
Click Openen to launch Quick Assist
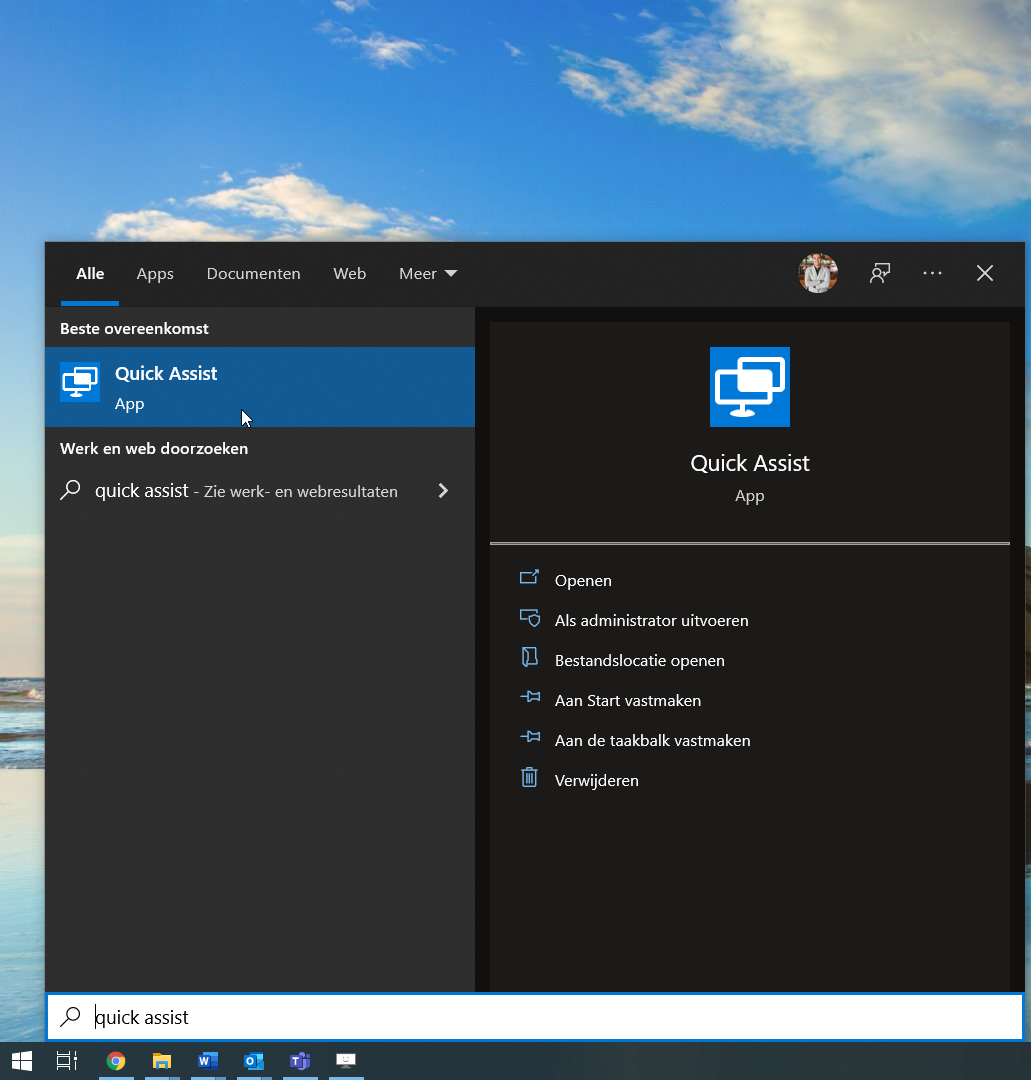(583, 580)
